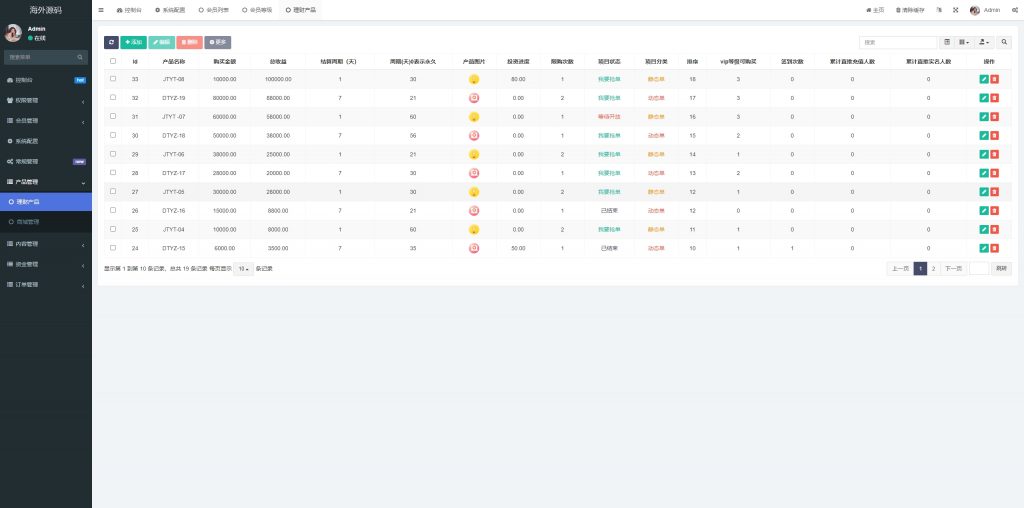Check the row checkbox for id 31

point(113,116)
